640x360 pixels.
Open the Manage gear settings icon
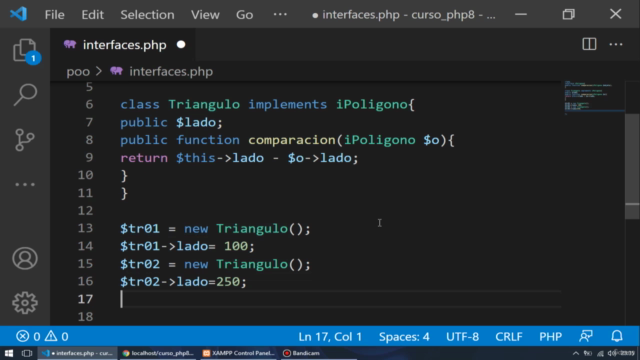[x=25, y=302]
